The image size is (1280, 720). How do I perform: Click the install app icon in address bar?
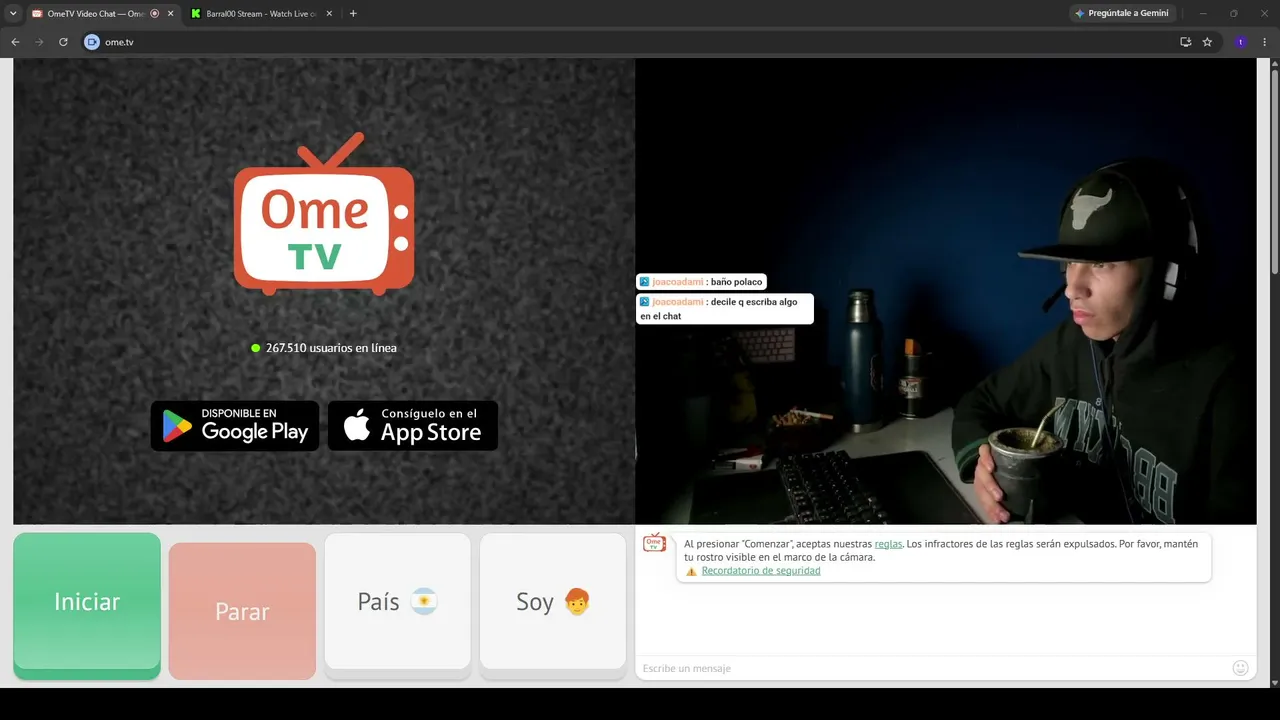[1185, 42]
